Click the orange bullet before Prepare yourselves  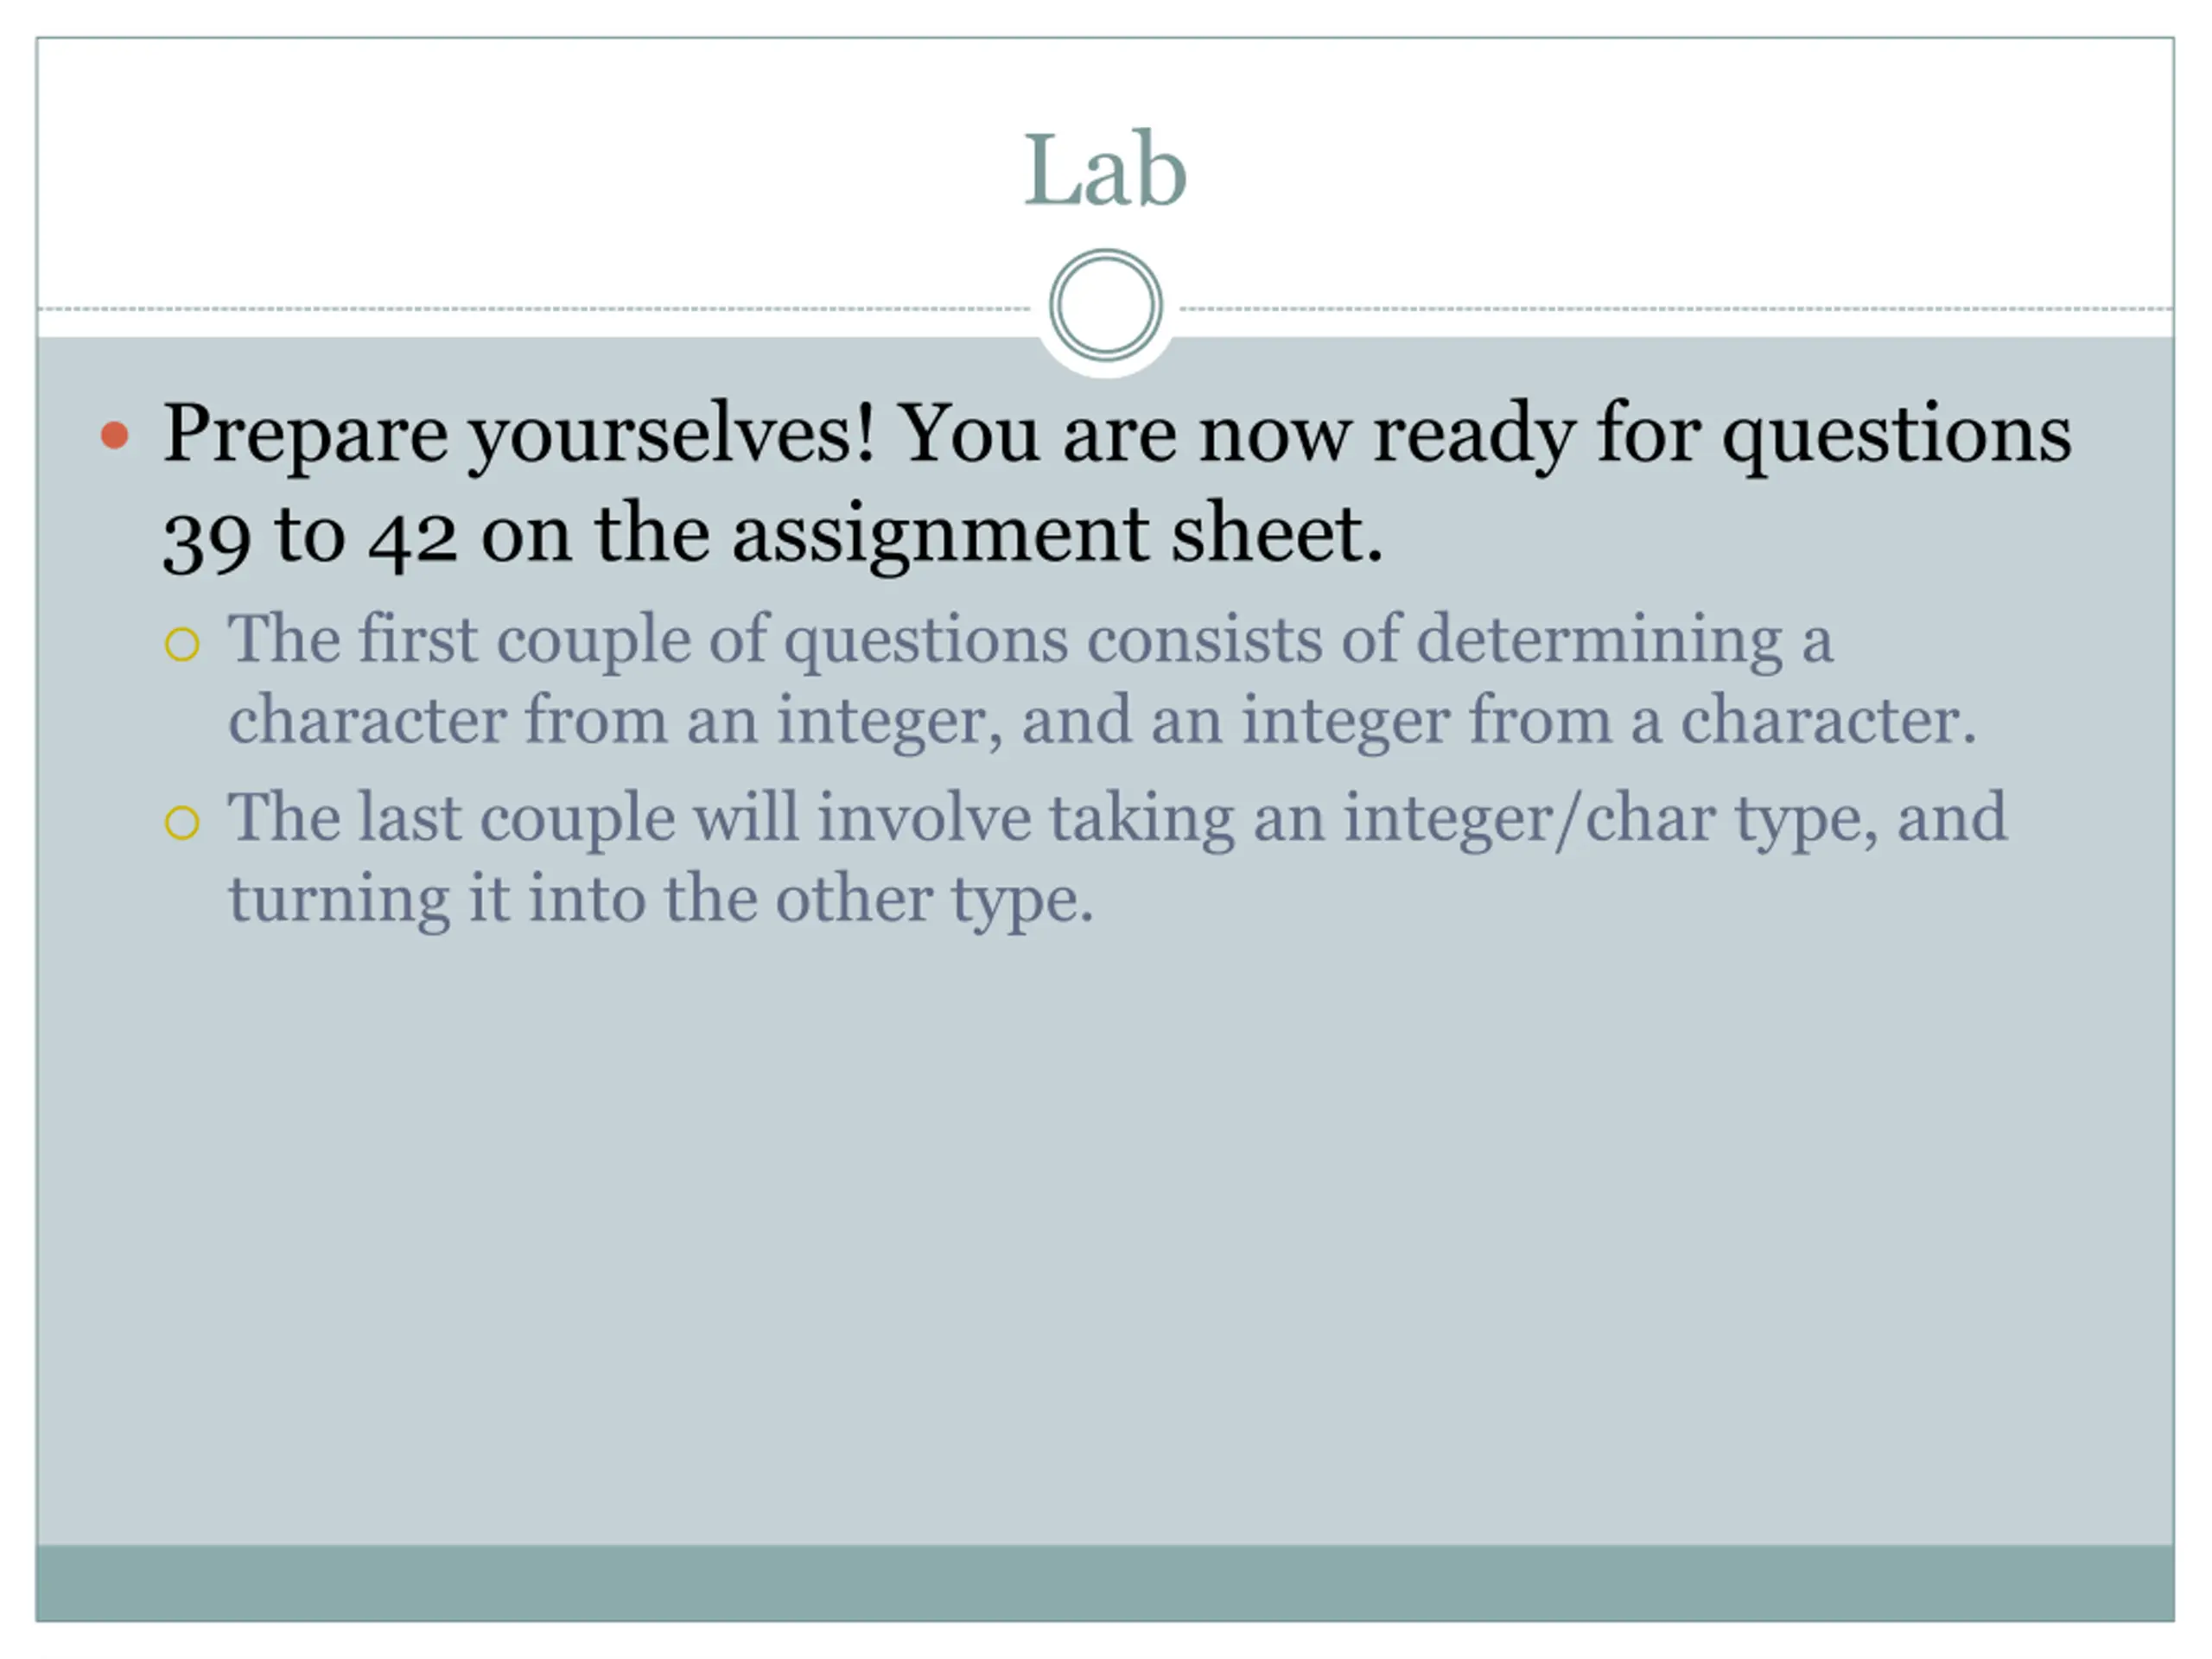click(115, 435)
